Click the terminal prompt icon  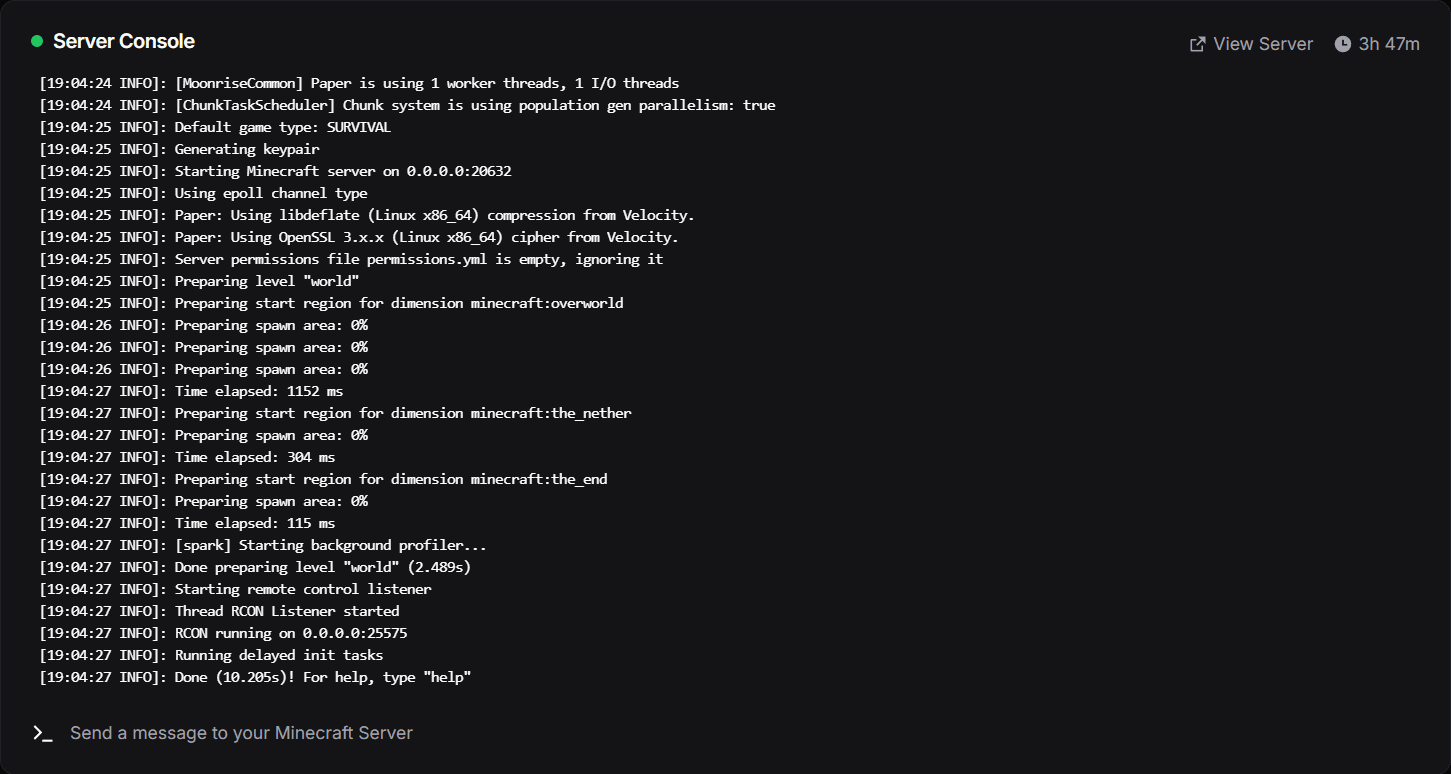(x=42, y=733)
